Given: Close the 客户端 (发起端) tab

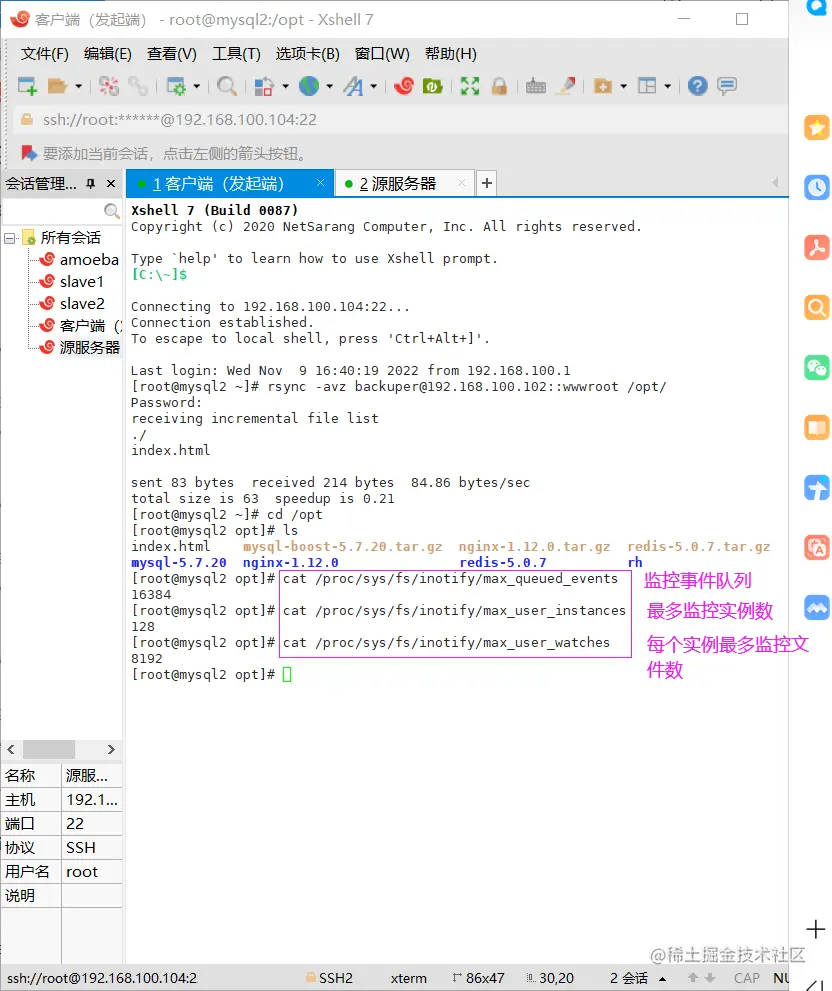Looking at the screenshot, I should (321, 183).
